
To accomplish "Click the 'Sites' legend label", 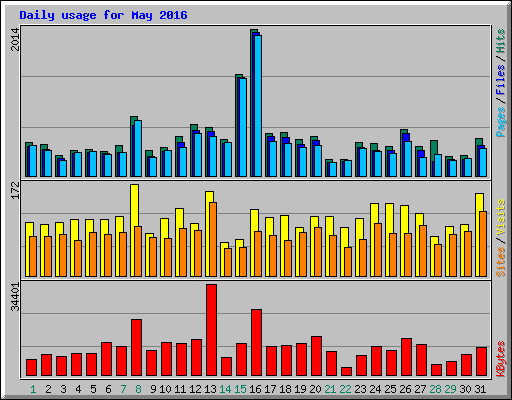I will [x=500, y=262].
